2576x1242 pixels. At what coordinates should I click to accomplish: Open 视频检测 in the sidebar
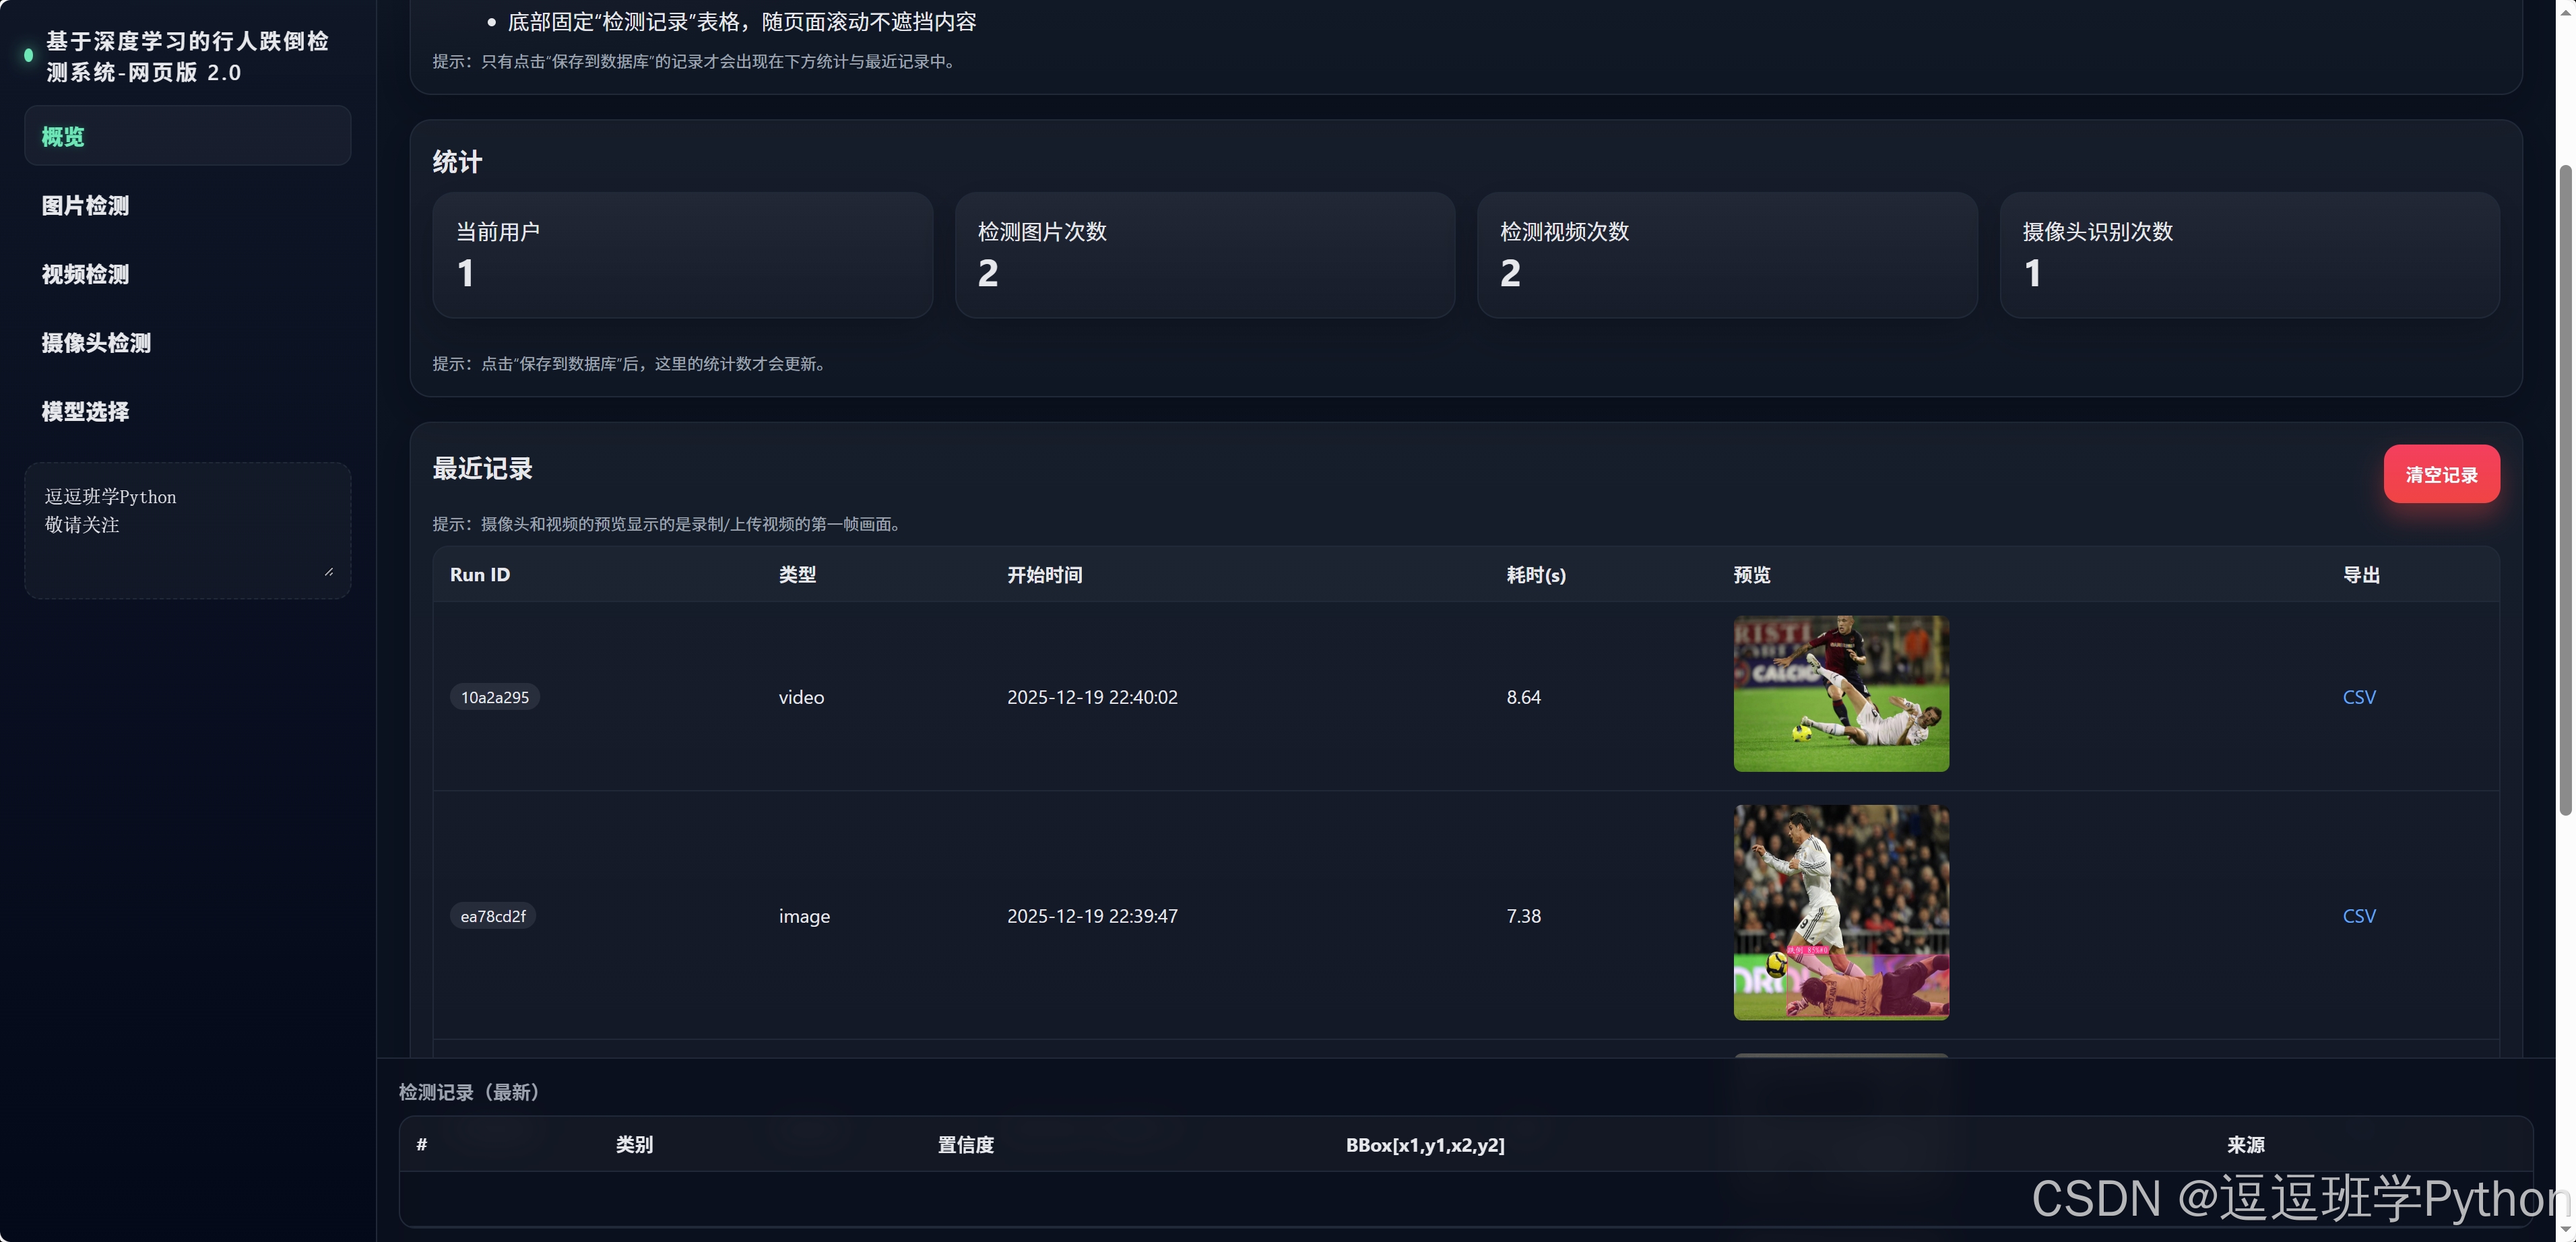187,274
